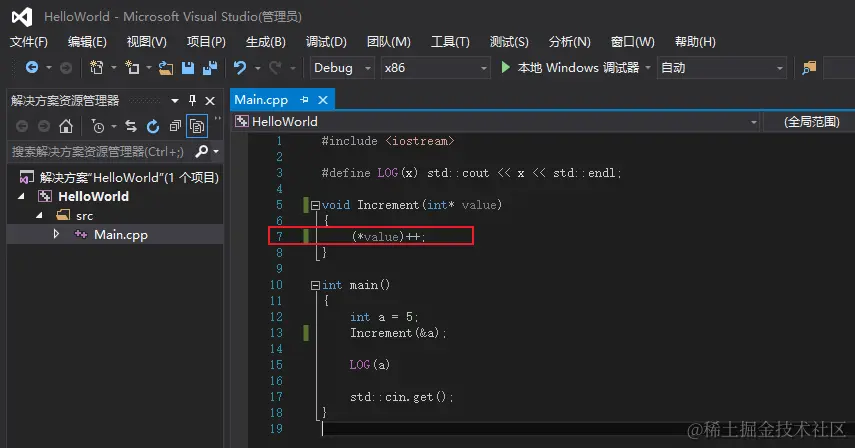
Task: Open the search options dropdown arrow
Action: [x=216, y=152]
